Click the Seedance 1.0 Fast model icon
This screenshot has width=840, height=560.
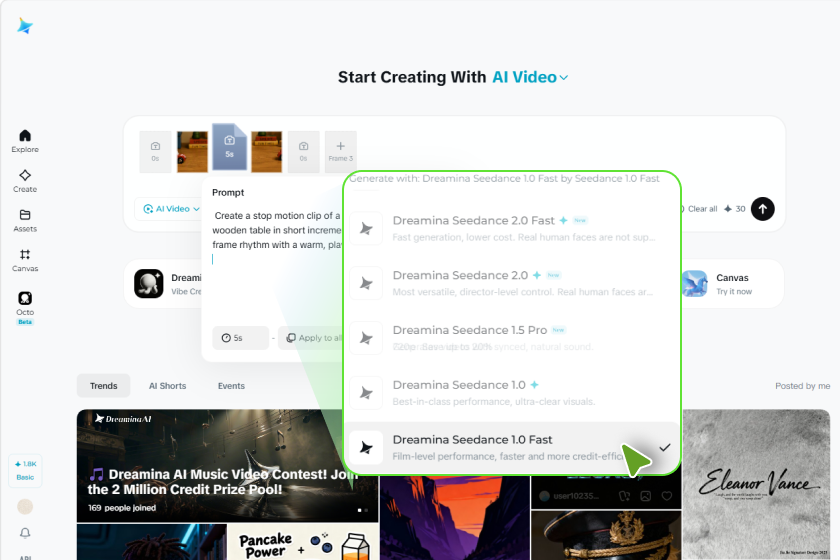366,447
